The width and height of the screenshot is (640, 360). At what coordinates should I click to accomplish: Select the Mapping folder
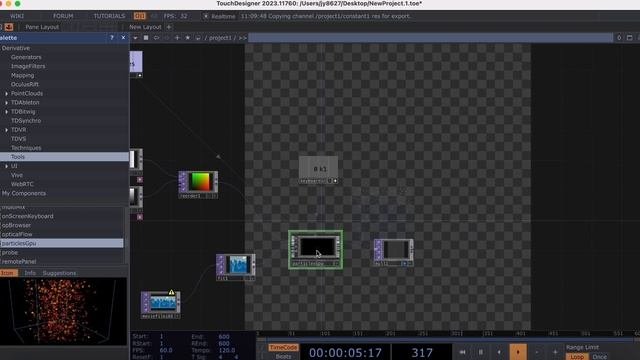click(x=22, y=75)
